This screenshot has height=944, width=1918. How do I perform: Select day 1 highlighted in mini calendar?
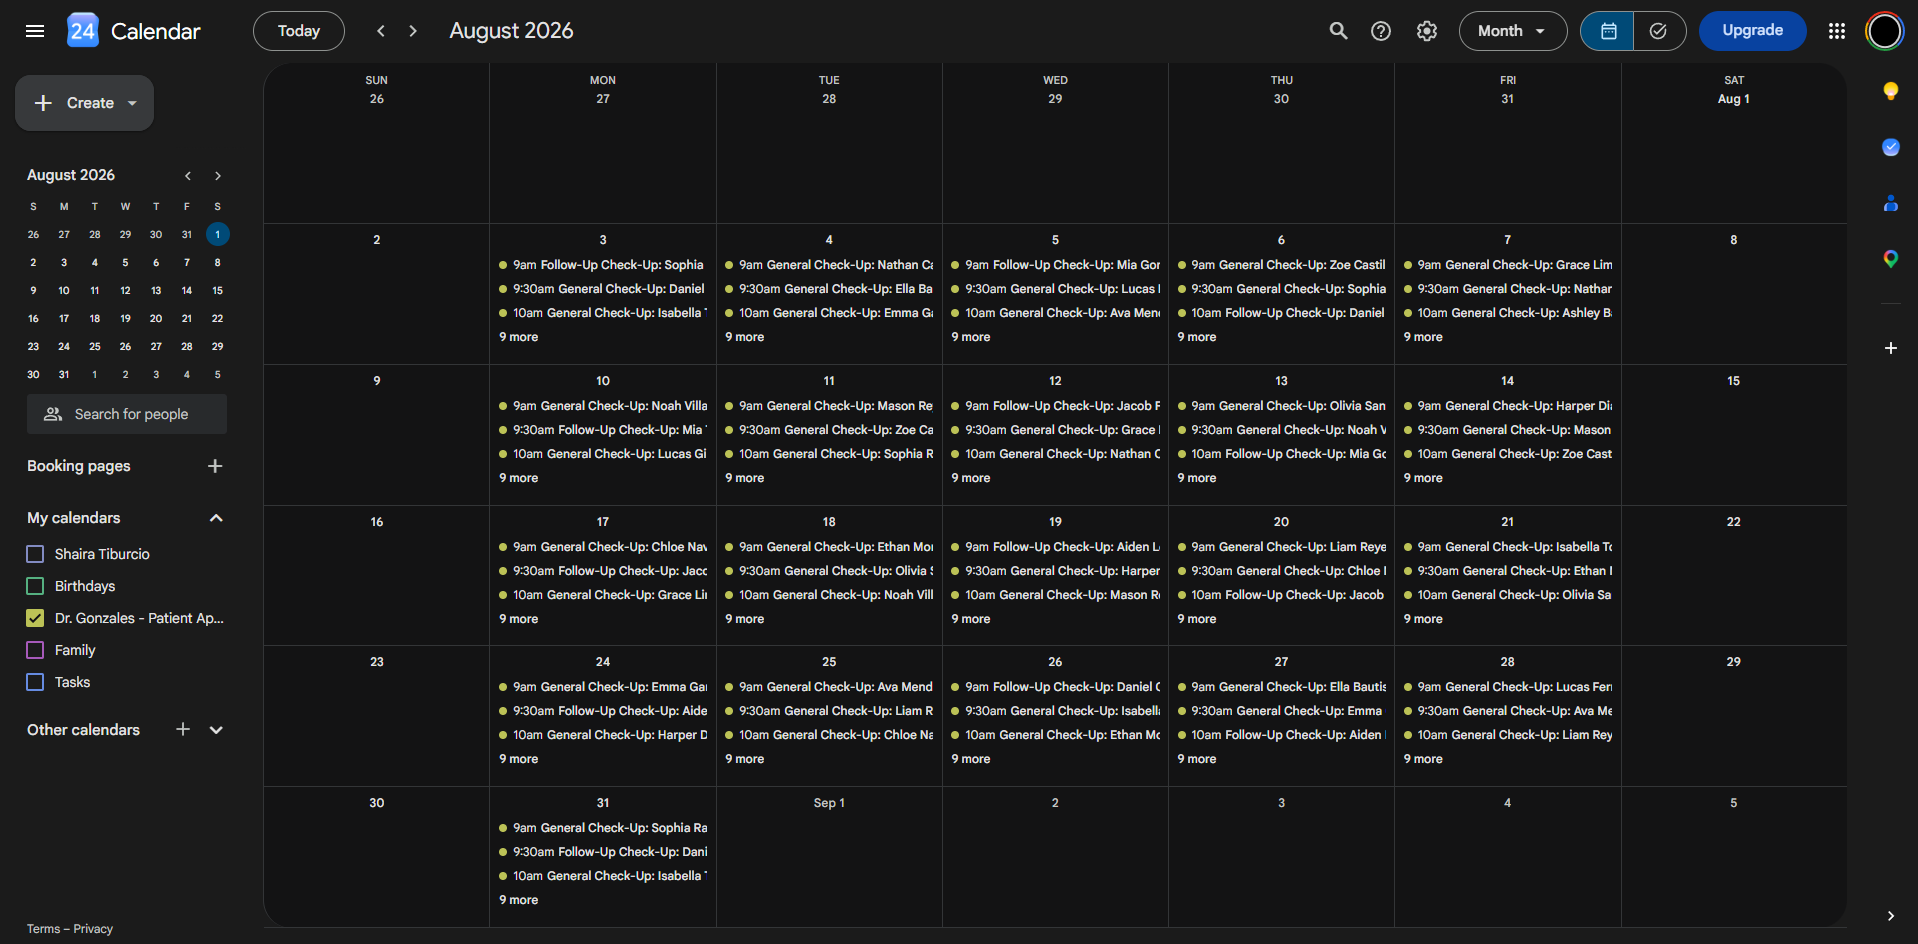217,234
